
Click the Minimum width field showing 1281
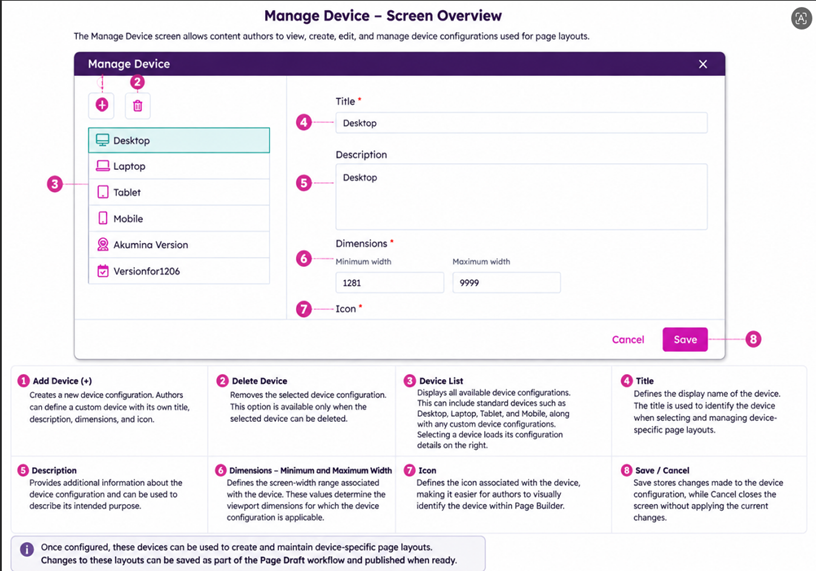[x=390, y=283]
